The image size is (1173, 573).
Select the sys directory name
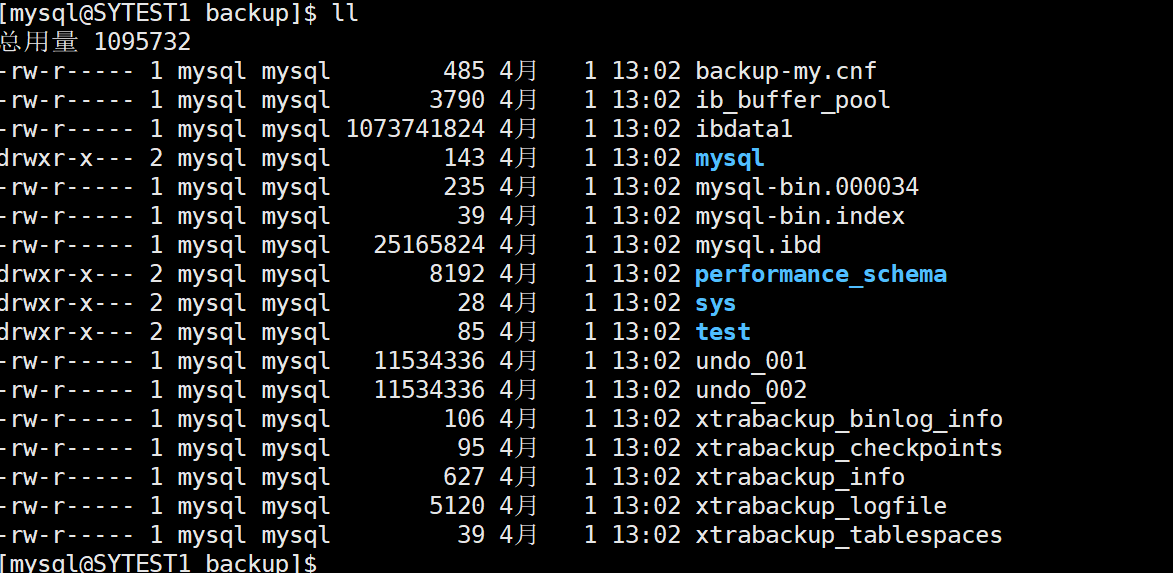click(715, 304)
